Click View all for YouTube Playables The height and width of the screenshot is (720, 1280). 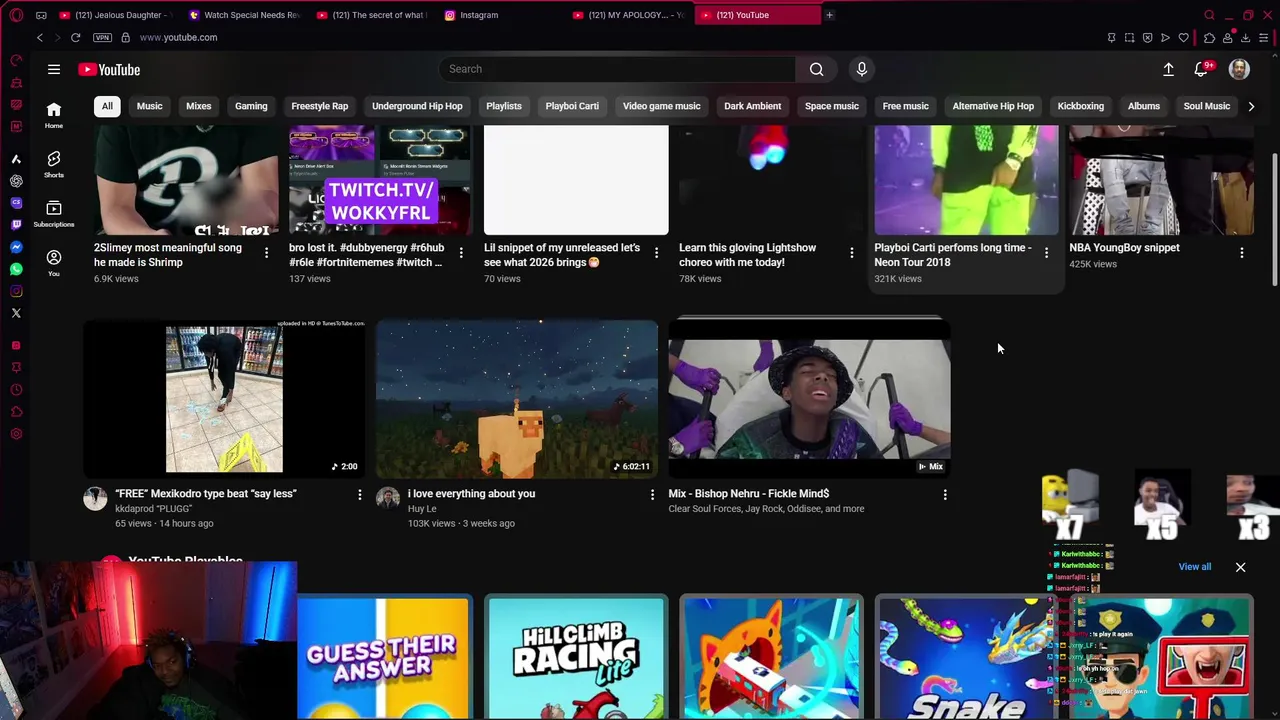tap(1194, 567)
